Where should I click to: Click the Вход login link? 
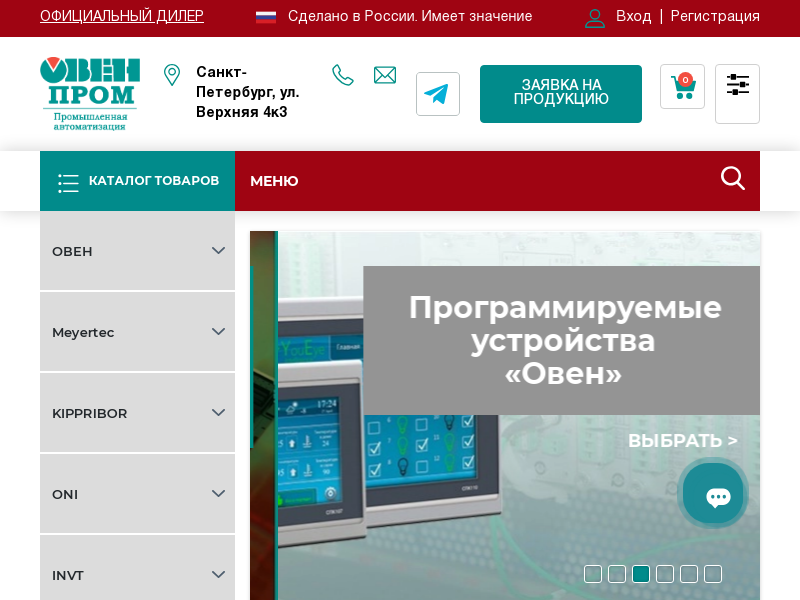(x=633, y=16)
